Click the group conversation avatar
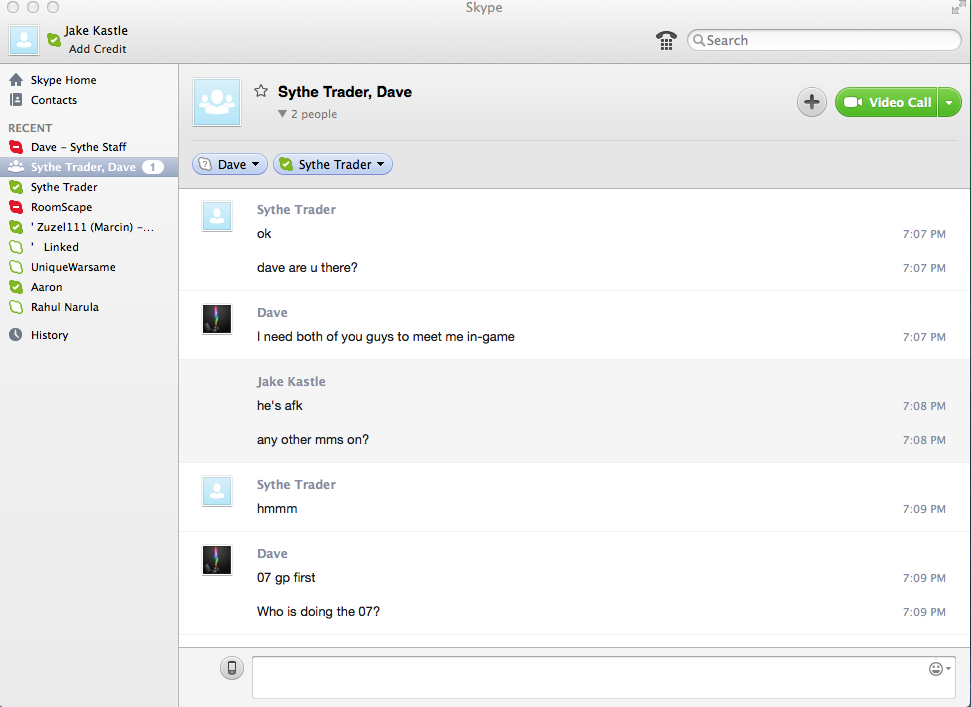Viewport: 971px width, 707px height. point(217,102)
